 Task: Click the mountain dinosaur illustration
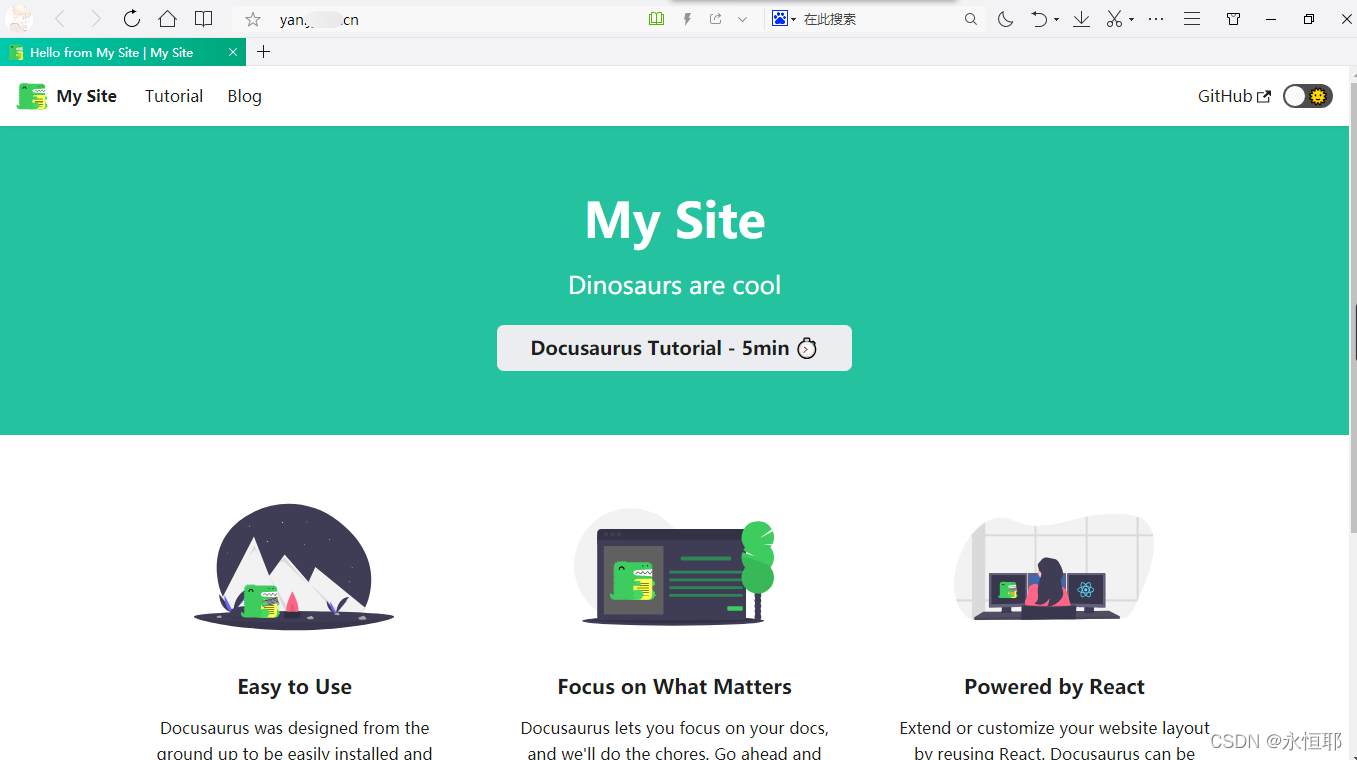click(294, 566)
